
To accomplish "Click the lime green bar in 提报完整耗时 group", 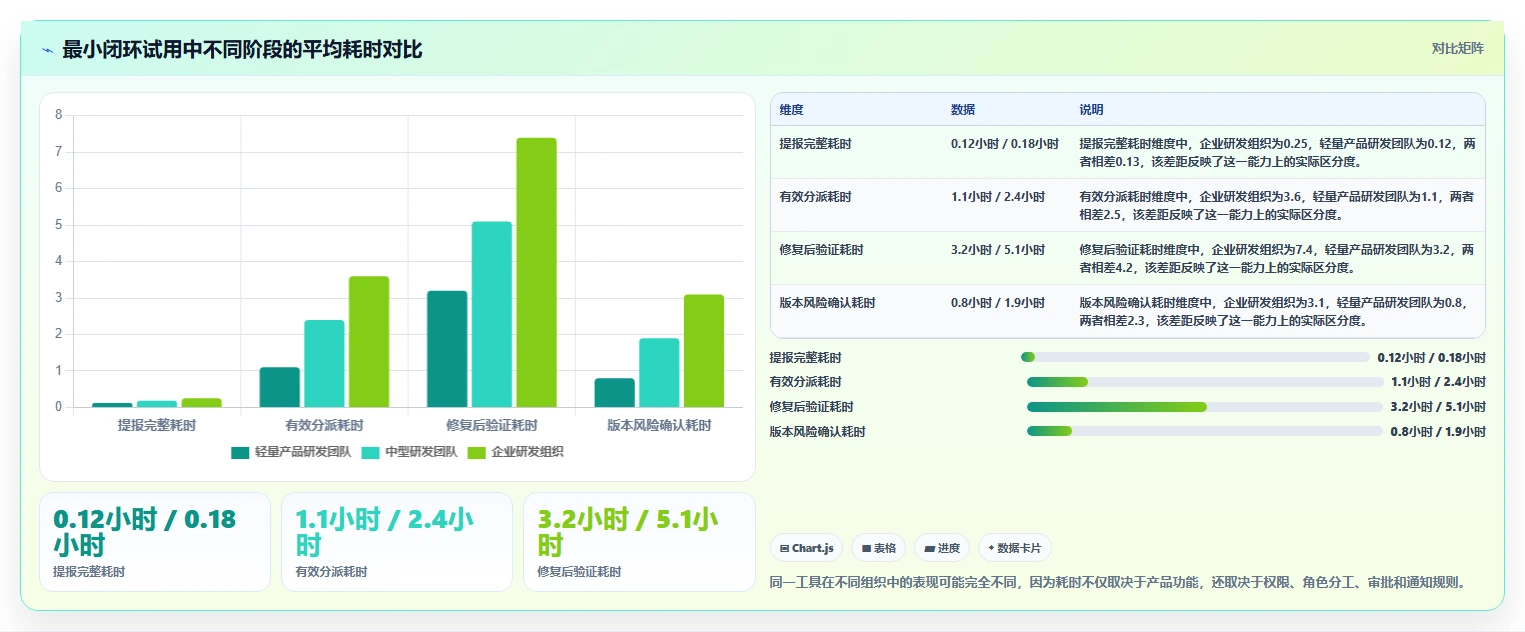I will (201, 403).
